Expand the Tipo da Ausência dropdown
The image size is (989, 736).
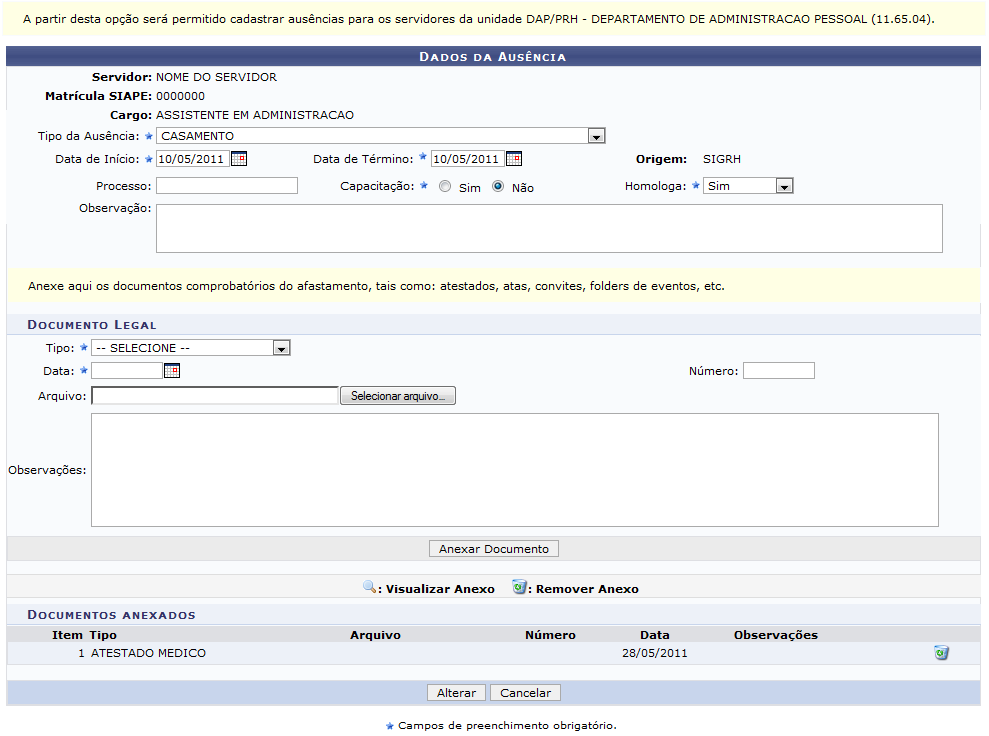(x=596, y=136)
